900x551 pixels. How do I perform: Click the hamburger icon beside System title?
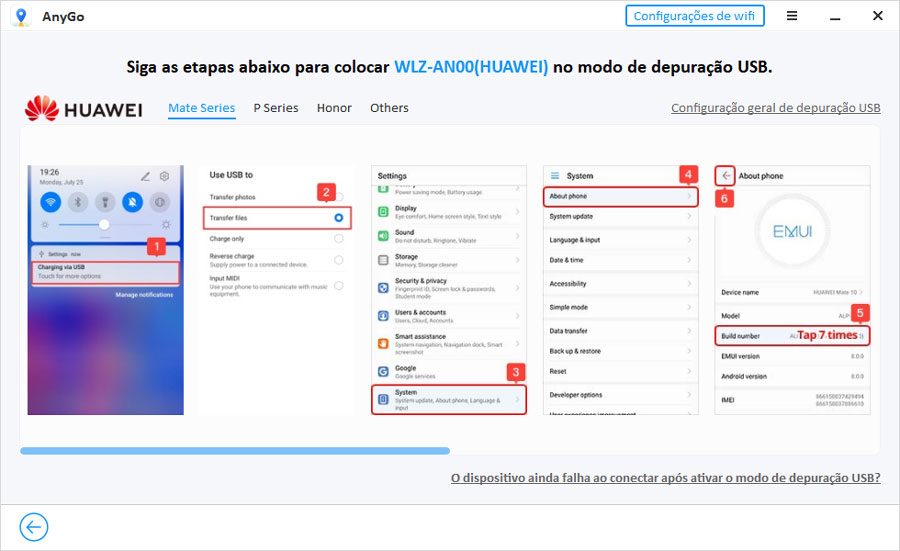click(x=555, y=176)
